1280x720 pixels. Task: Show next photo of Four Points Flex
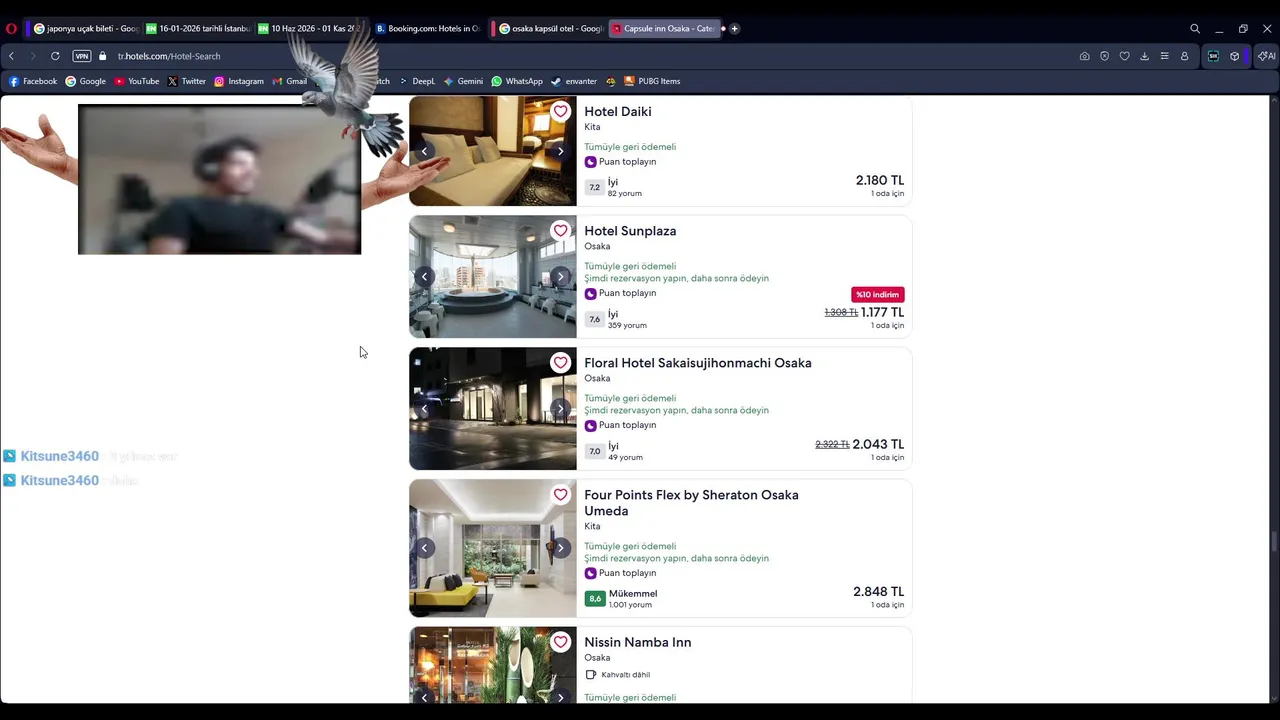coord(560,547)
